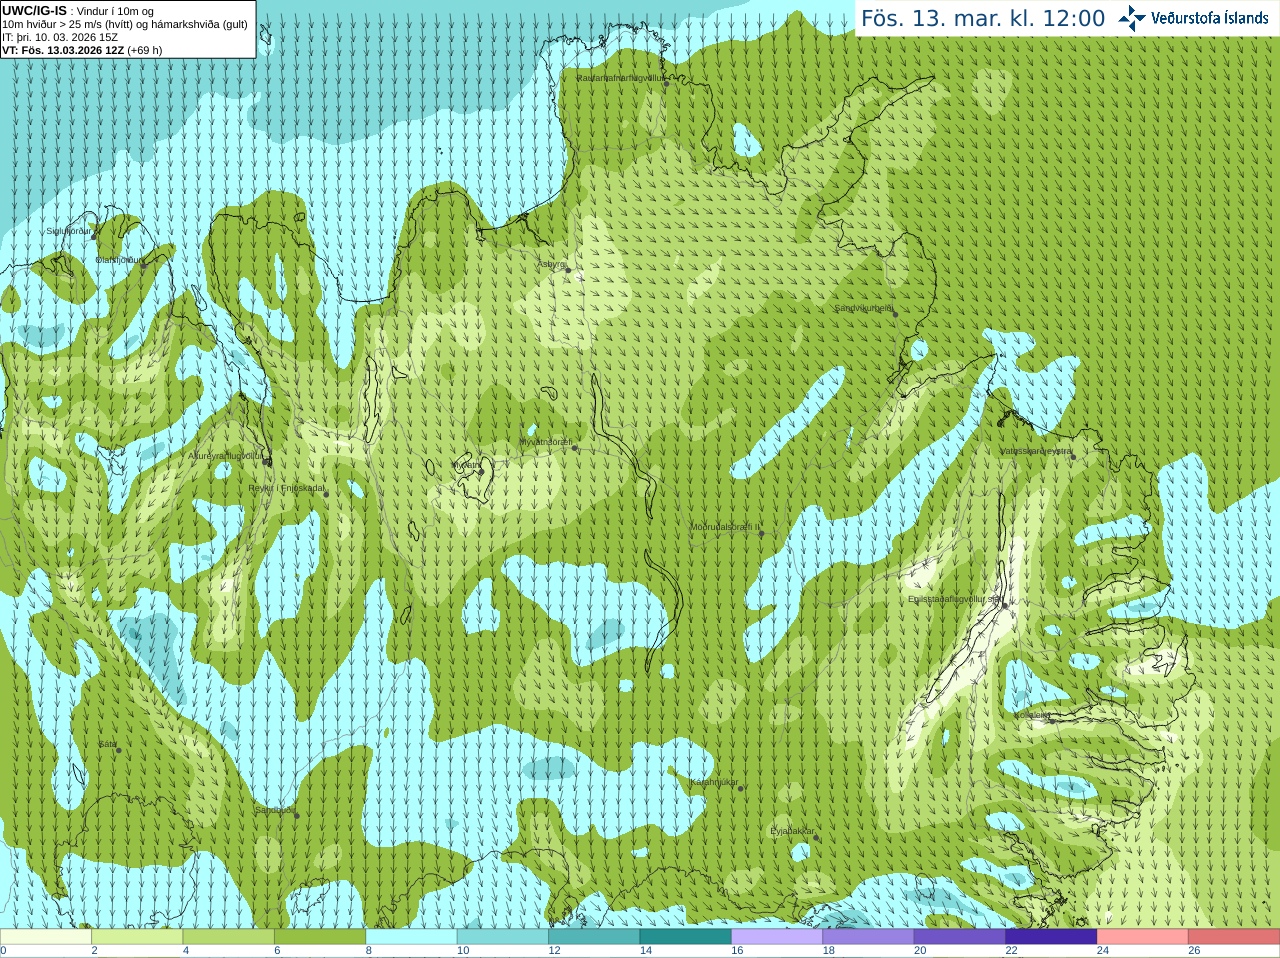Click the Mývatnsöræfi station label
The image size is (1280, 958).
(545, 442)
